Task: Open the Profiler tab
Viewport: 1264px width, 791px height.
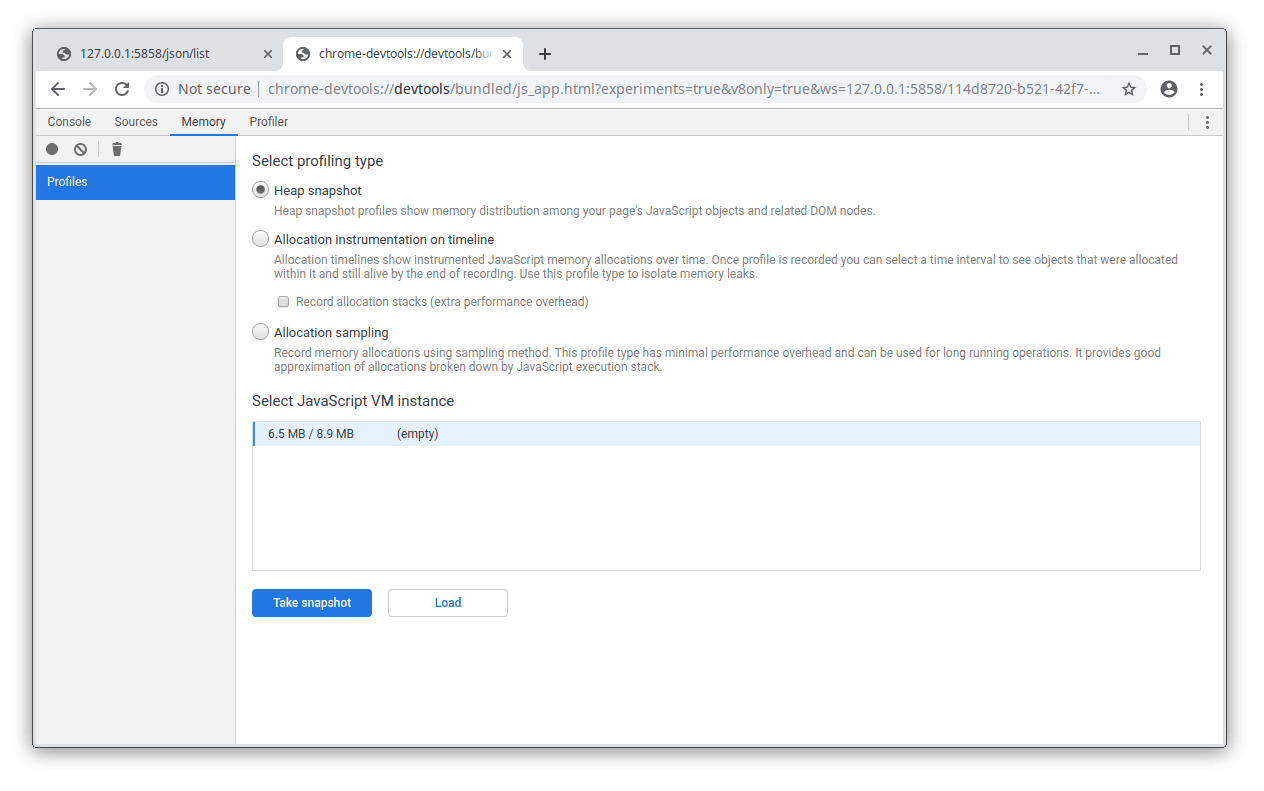Action: pos(268,122)
